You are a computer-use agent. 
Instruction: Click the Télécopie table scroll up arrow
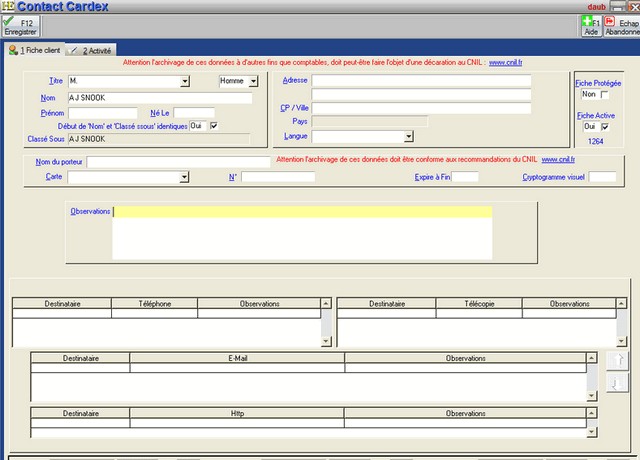(x=621, y=303)
